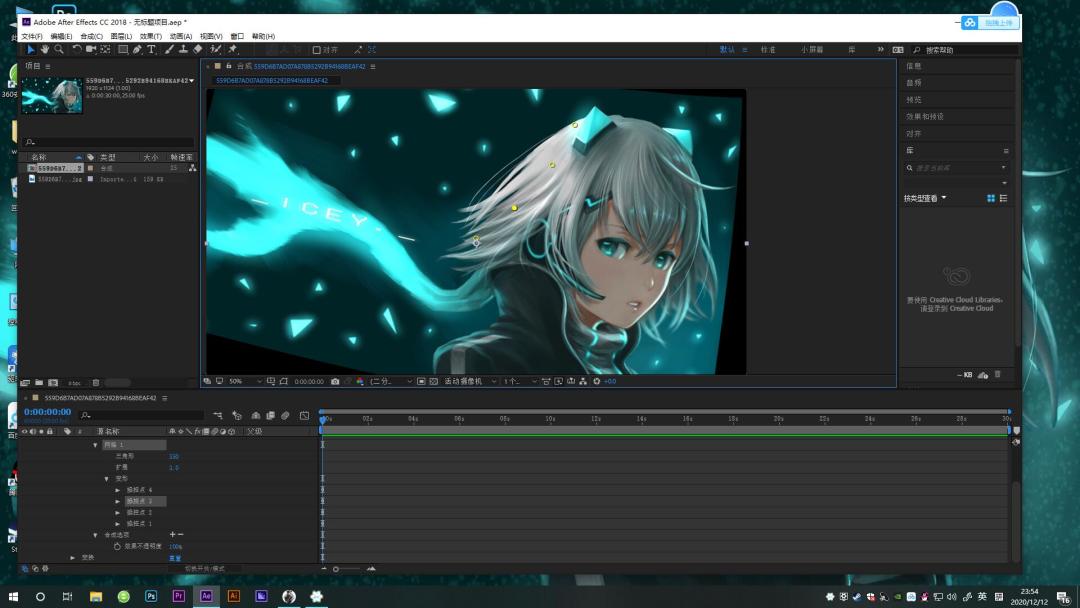Click the 重置 reset link for 变换
1080x608 pixels.
point(175,558)
